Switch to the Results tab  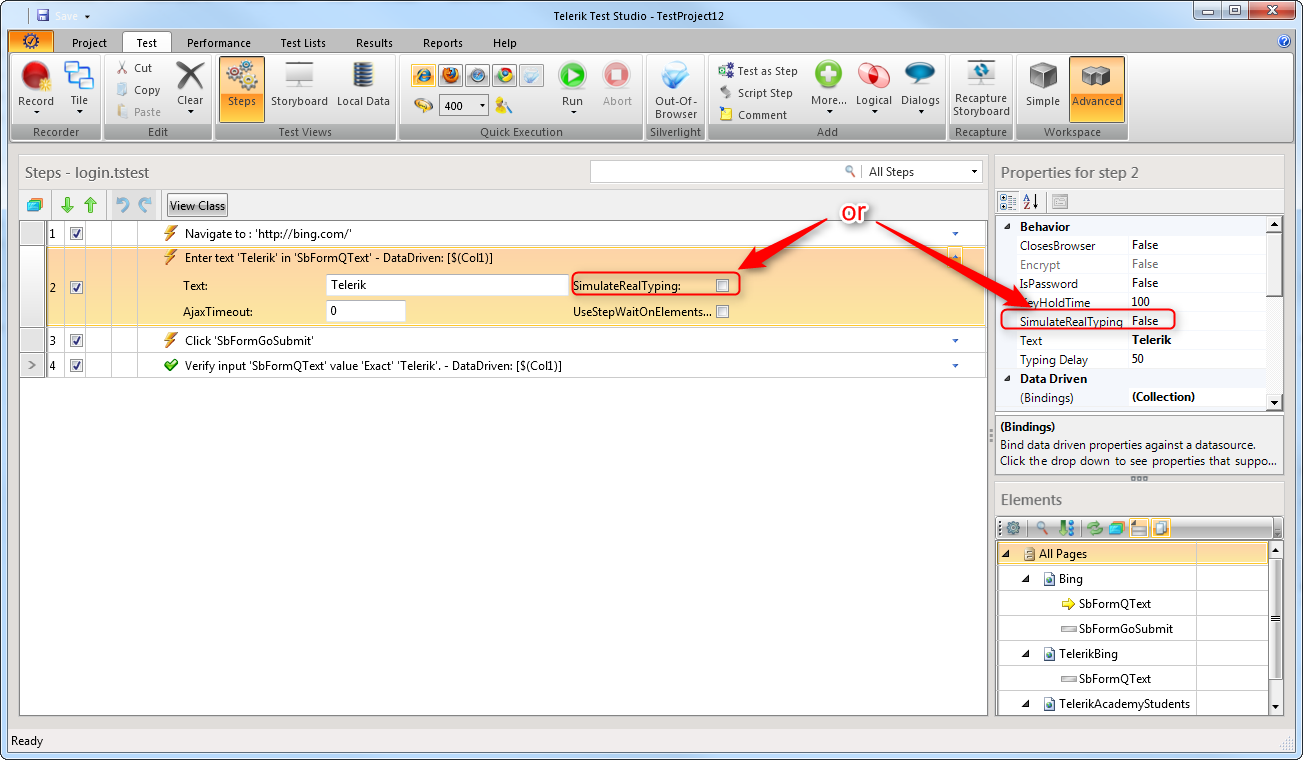point(374,43)
